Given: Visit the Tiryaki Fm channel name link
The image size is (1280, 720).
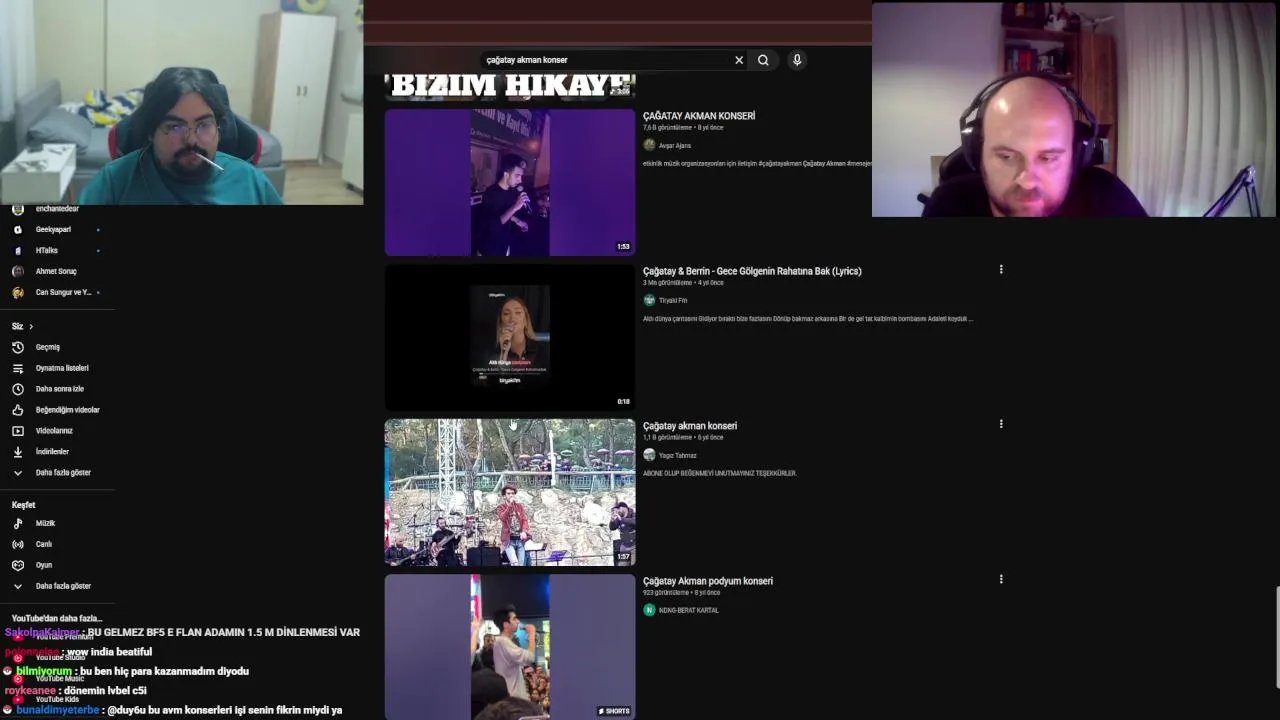Looking at the screenshot, I should [x=673, y=300].
